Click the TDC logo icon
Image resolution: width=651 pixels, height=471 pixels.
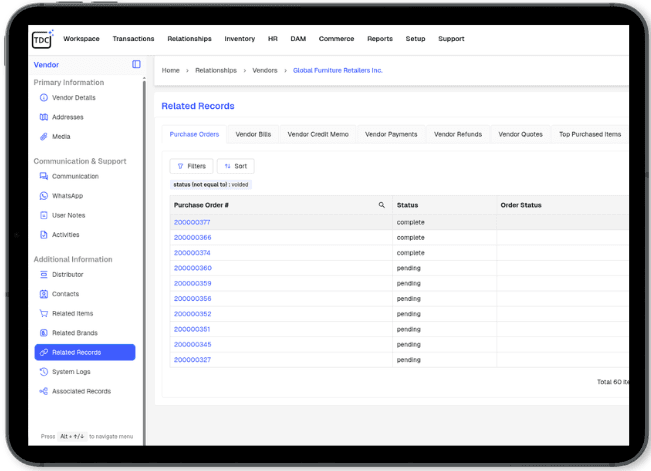tap(42, 39)
